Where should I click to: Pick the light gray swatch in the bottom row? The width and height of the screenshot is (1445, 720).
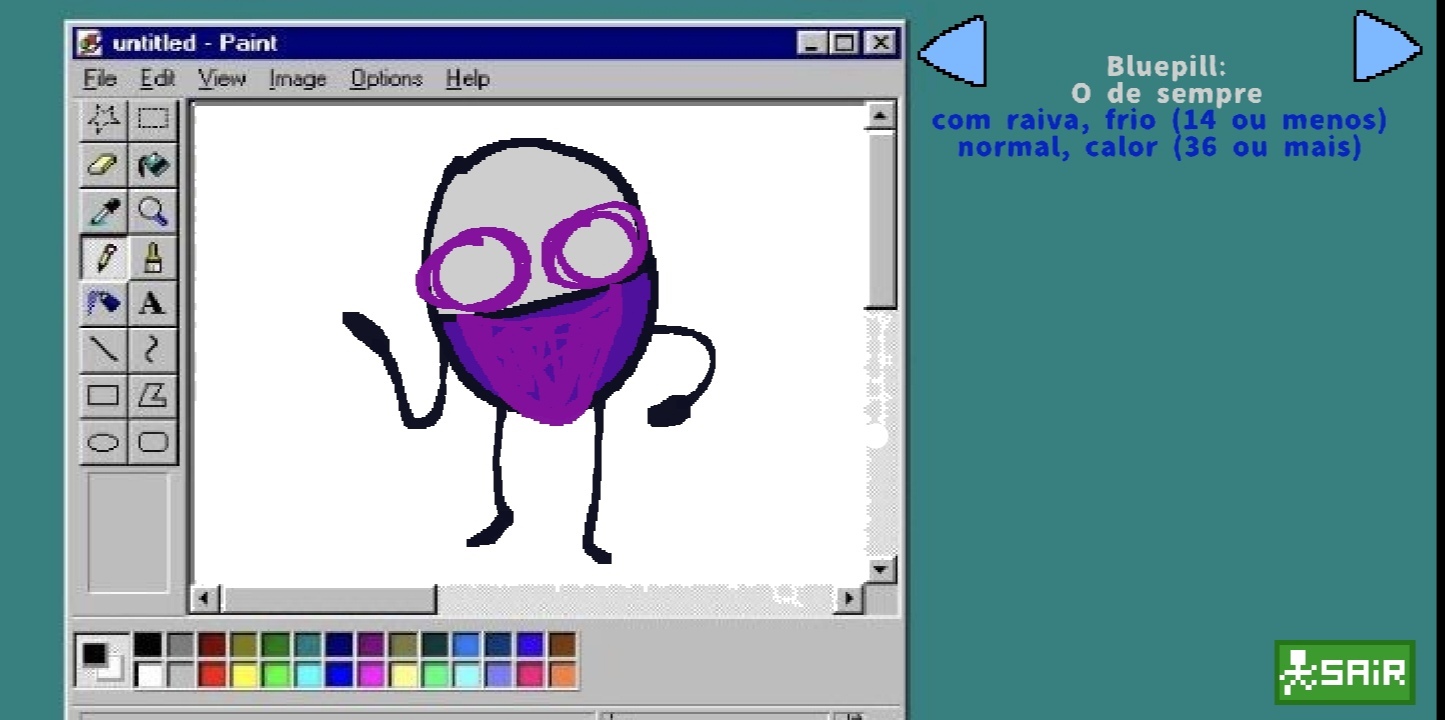pyautogui.click(x=179, y=675)
